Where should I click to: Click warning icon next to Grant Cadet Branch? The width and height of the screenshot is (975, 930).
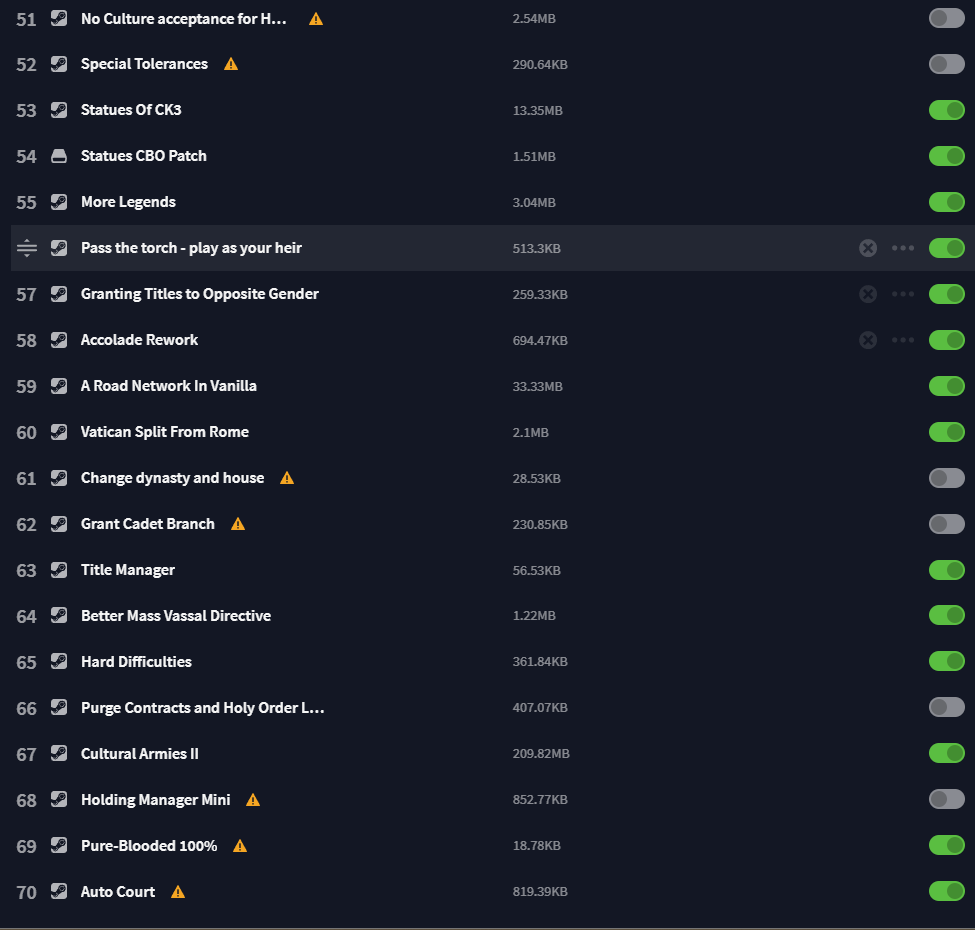pyautogui.click(x=238, y=524)
